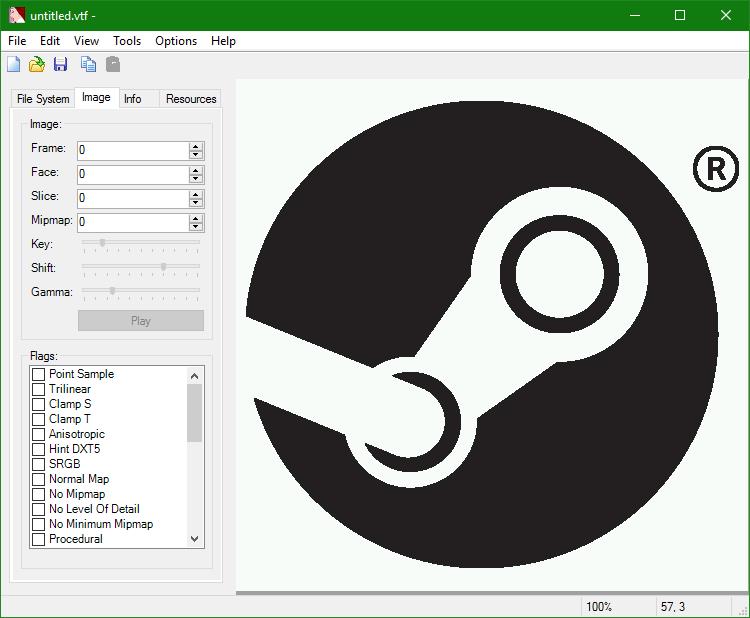Click the 57, 3 coordinates in status bar
This screenshot has height=618, width=750.
point(673,607)
